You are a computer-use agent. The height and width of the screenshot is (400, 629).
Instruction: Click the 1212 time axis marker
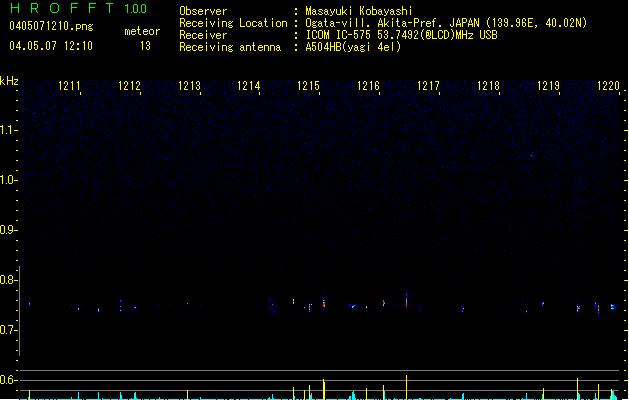point(130,86)
